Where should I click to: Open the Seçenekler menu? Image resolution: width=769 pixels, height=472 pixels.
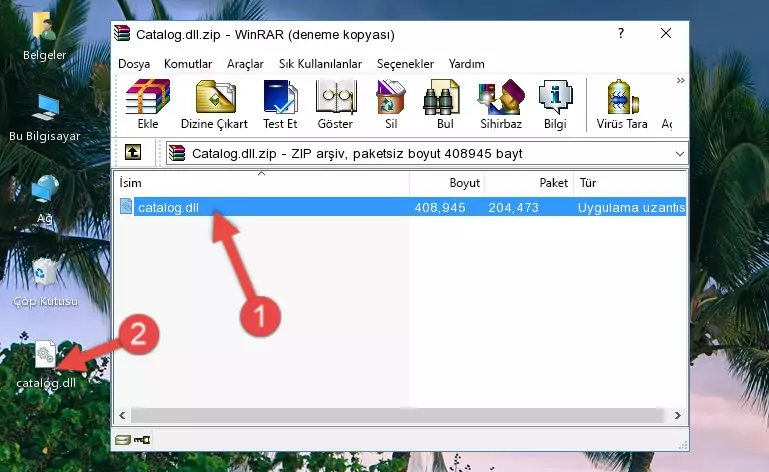[405, 64]
